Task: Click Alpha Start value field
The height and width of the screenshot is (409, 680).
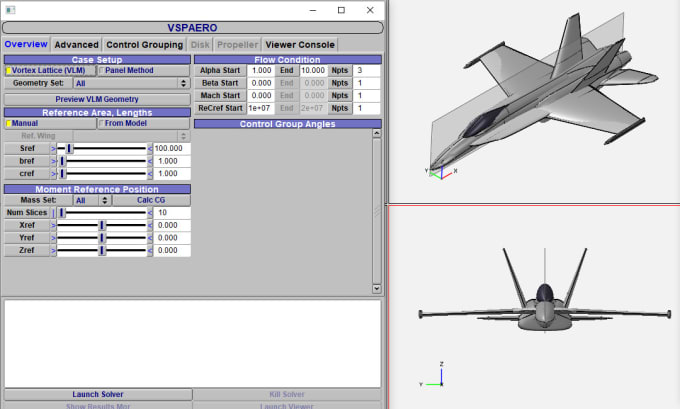Action: tap(261, 70)
